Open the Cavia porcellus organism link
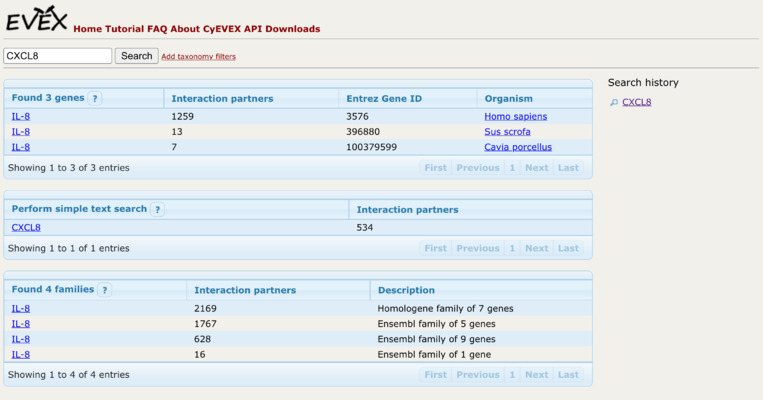The height and width of the screenshot is (400, 763). click(x=518, y=147)
